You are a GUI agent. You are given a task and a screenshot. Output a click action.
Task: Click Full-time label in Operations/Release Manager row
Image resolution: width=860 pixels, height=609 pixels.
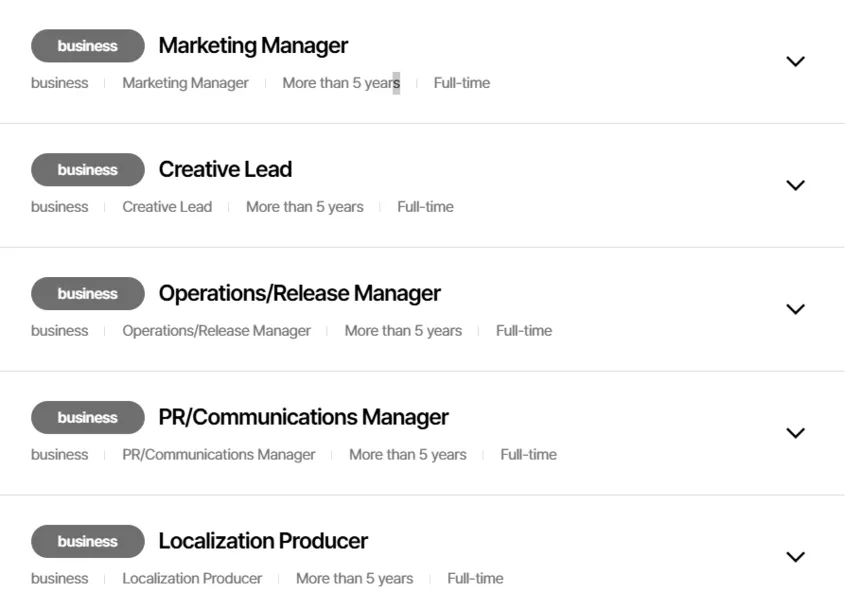[x=523, y=331]
